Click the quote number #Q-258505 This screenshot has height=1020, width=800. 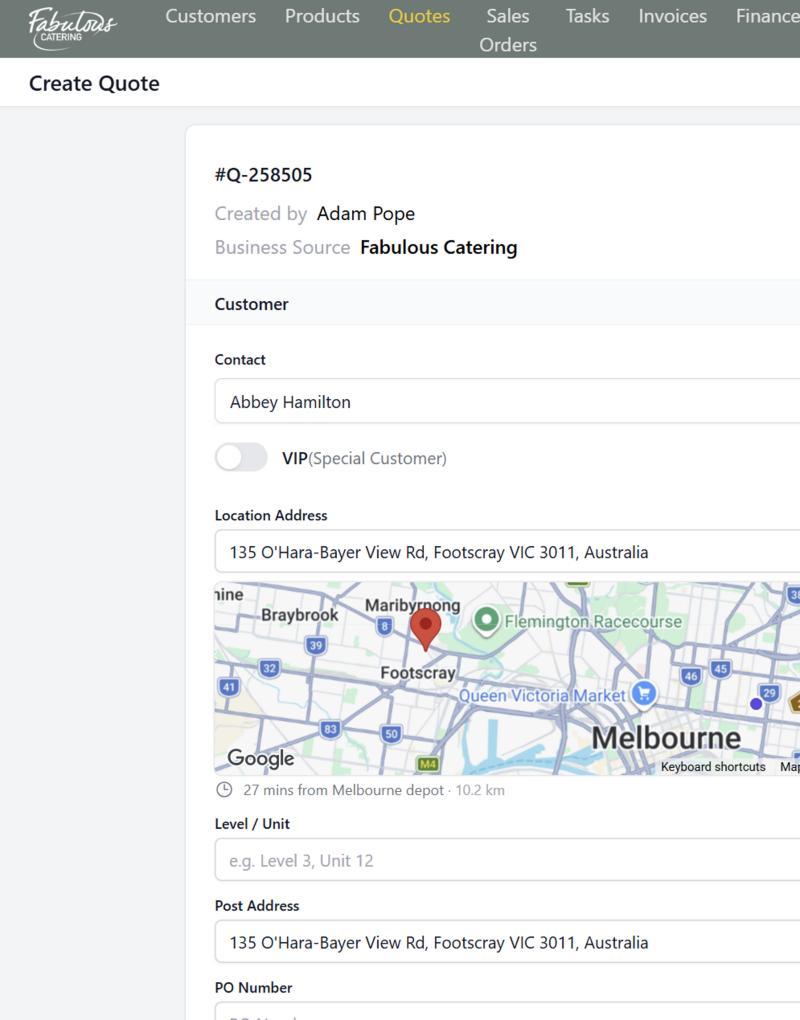click(x=263, y=174)
